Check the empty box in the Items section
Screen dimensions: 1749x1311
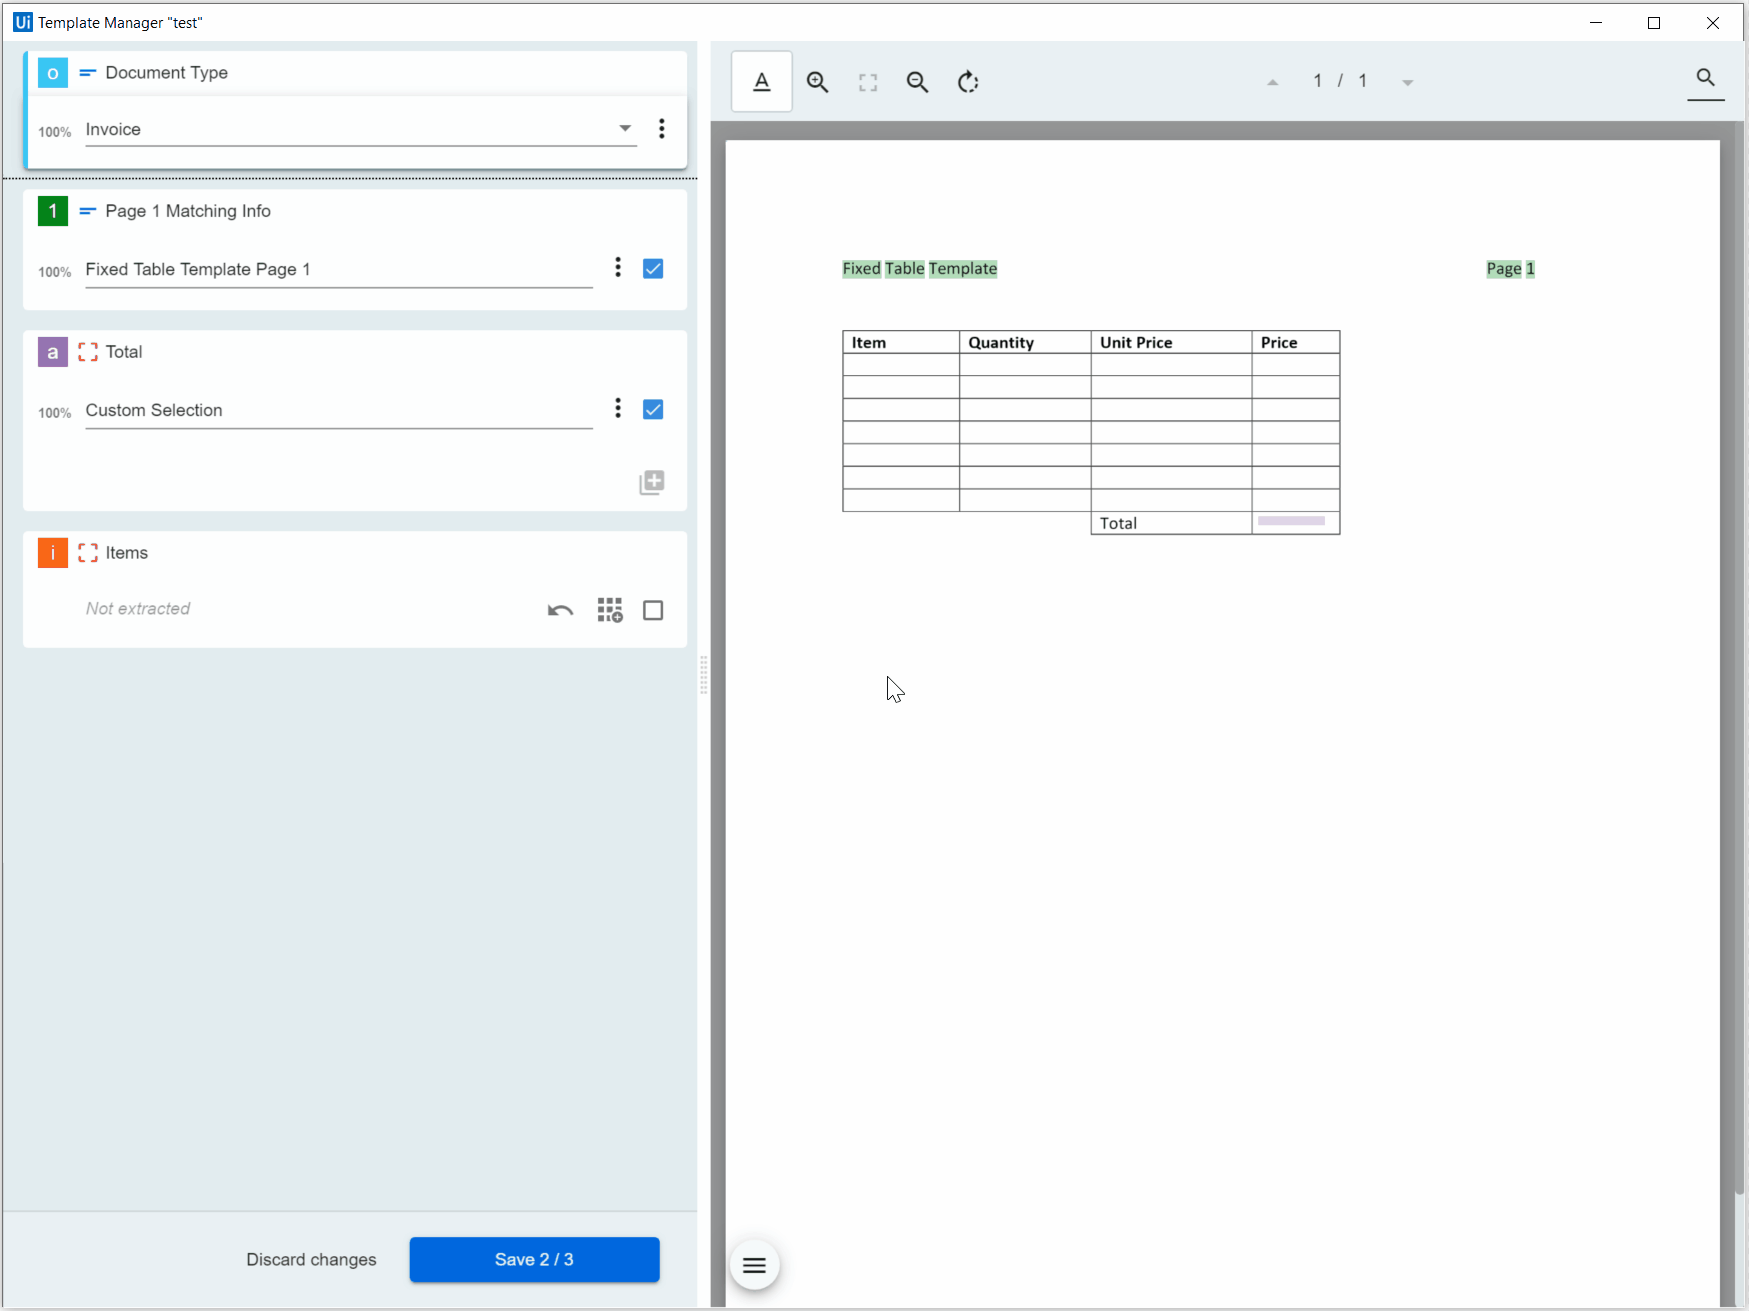click(653, 610)
